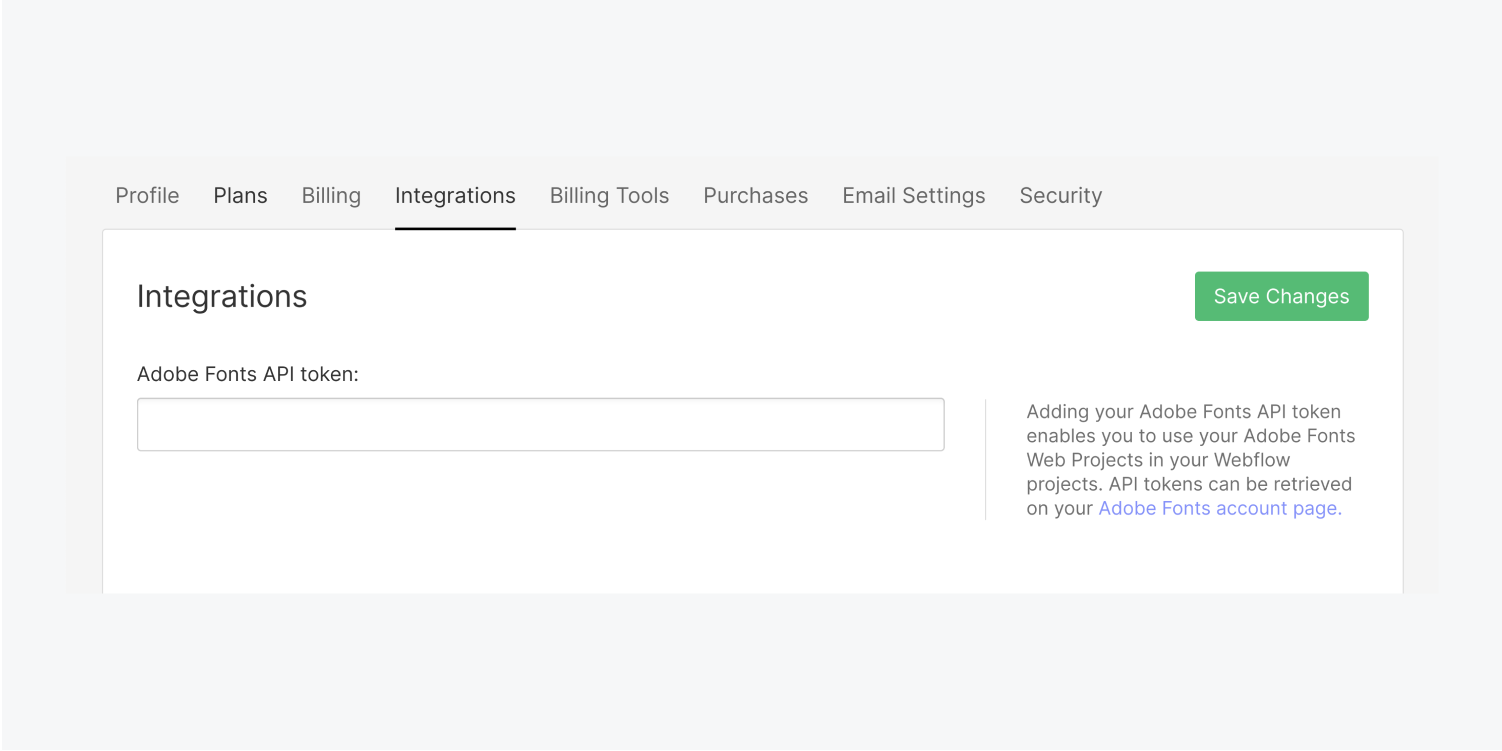View the Purchases tab
1502x751 pixels.
pos(755,196)
